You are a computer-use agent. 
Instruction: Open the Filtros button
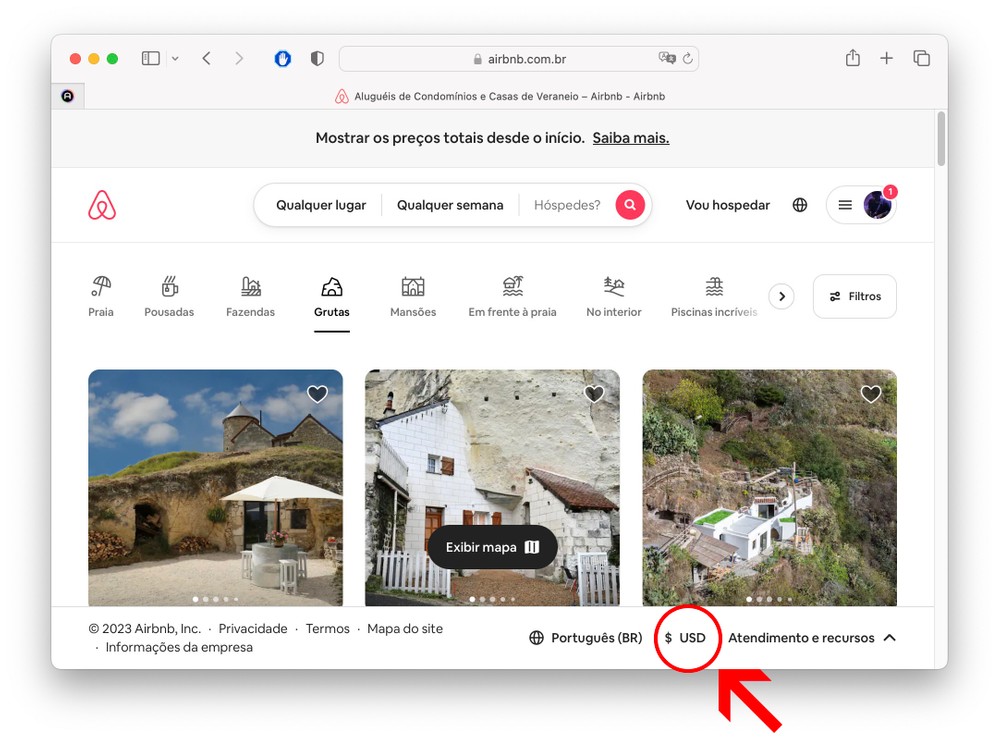(x=854, y=296)
